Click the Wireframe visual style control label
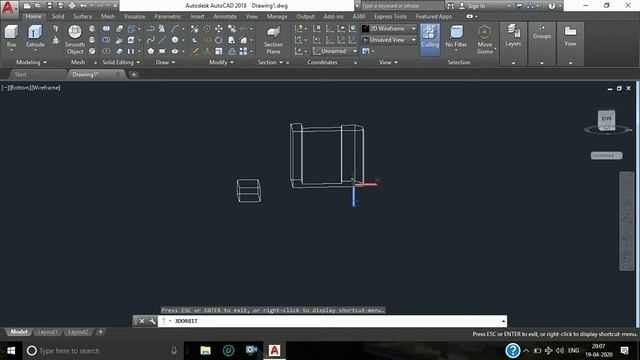 click(46, 88)
